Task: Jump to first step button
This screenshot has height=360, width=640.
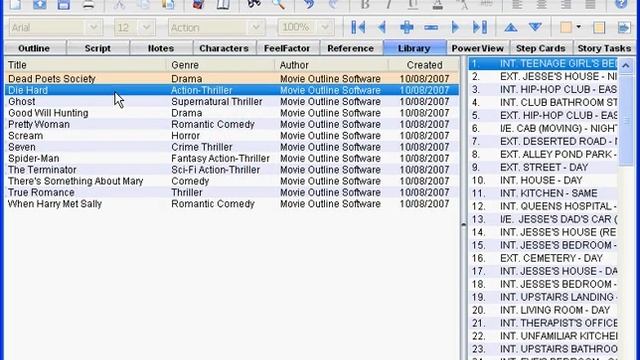Action: [358, 27]
